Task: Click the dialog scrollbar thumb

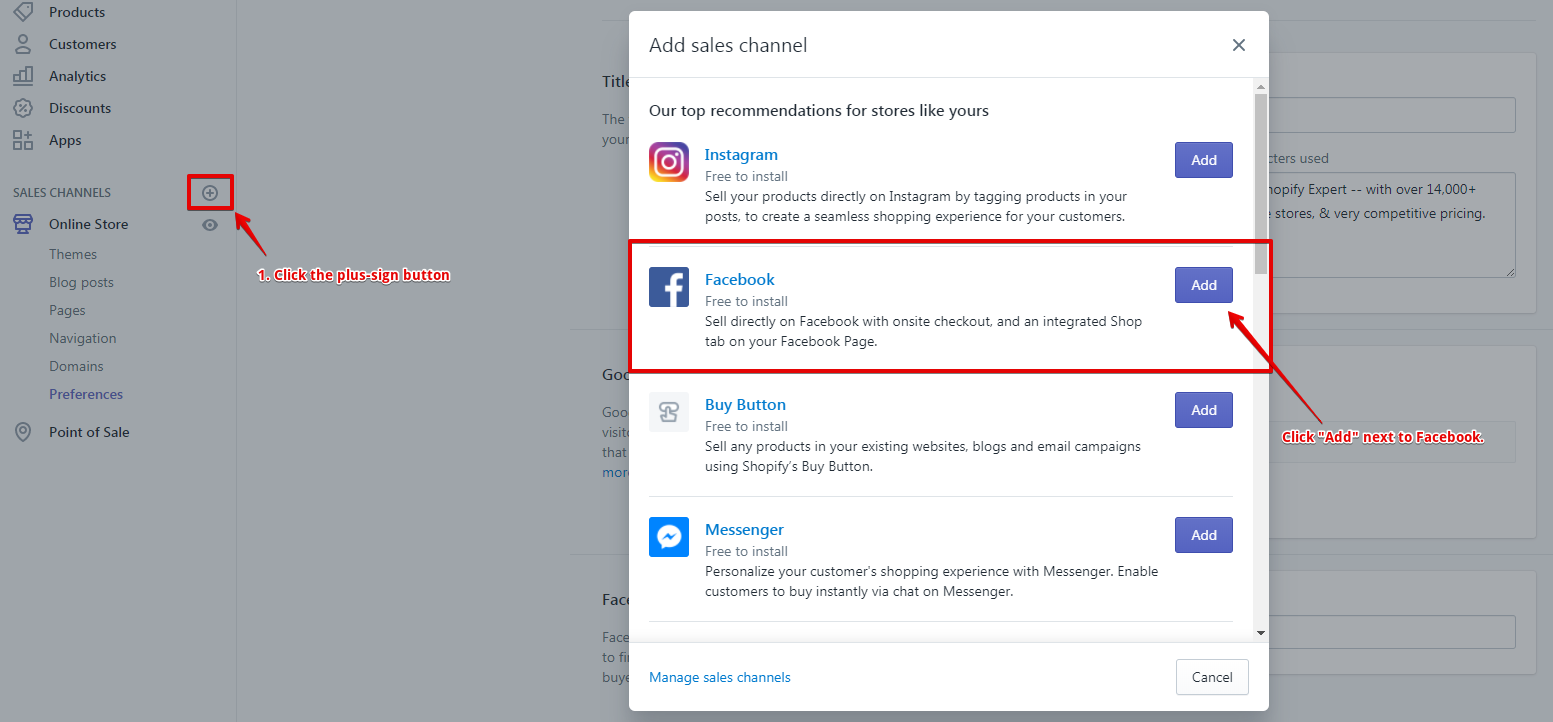Action: pos(1261,183)
